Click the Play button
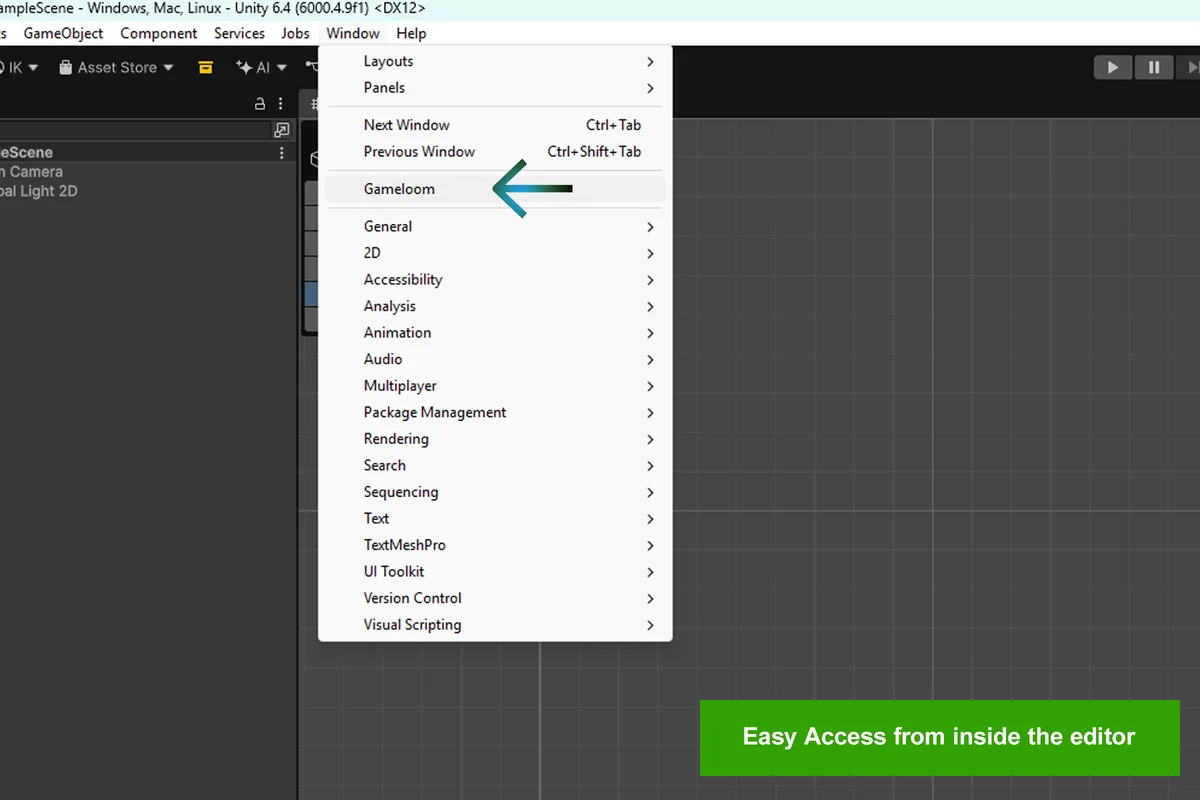 coord(1112,67)
